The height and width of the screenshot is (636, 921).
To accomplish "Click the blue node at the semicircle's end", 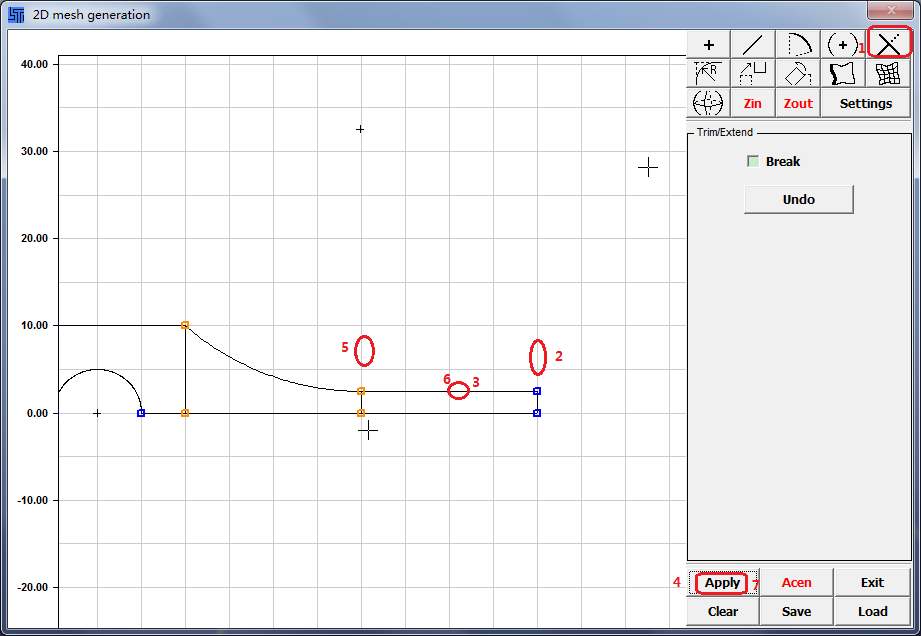I will 141,413.
